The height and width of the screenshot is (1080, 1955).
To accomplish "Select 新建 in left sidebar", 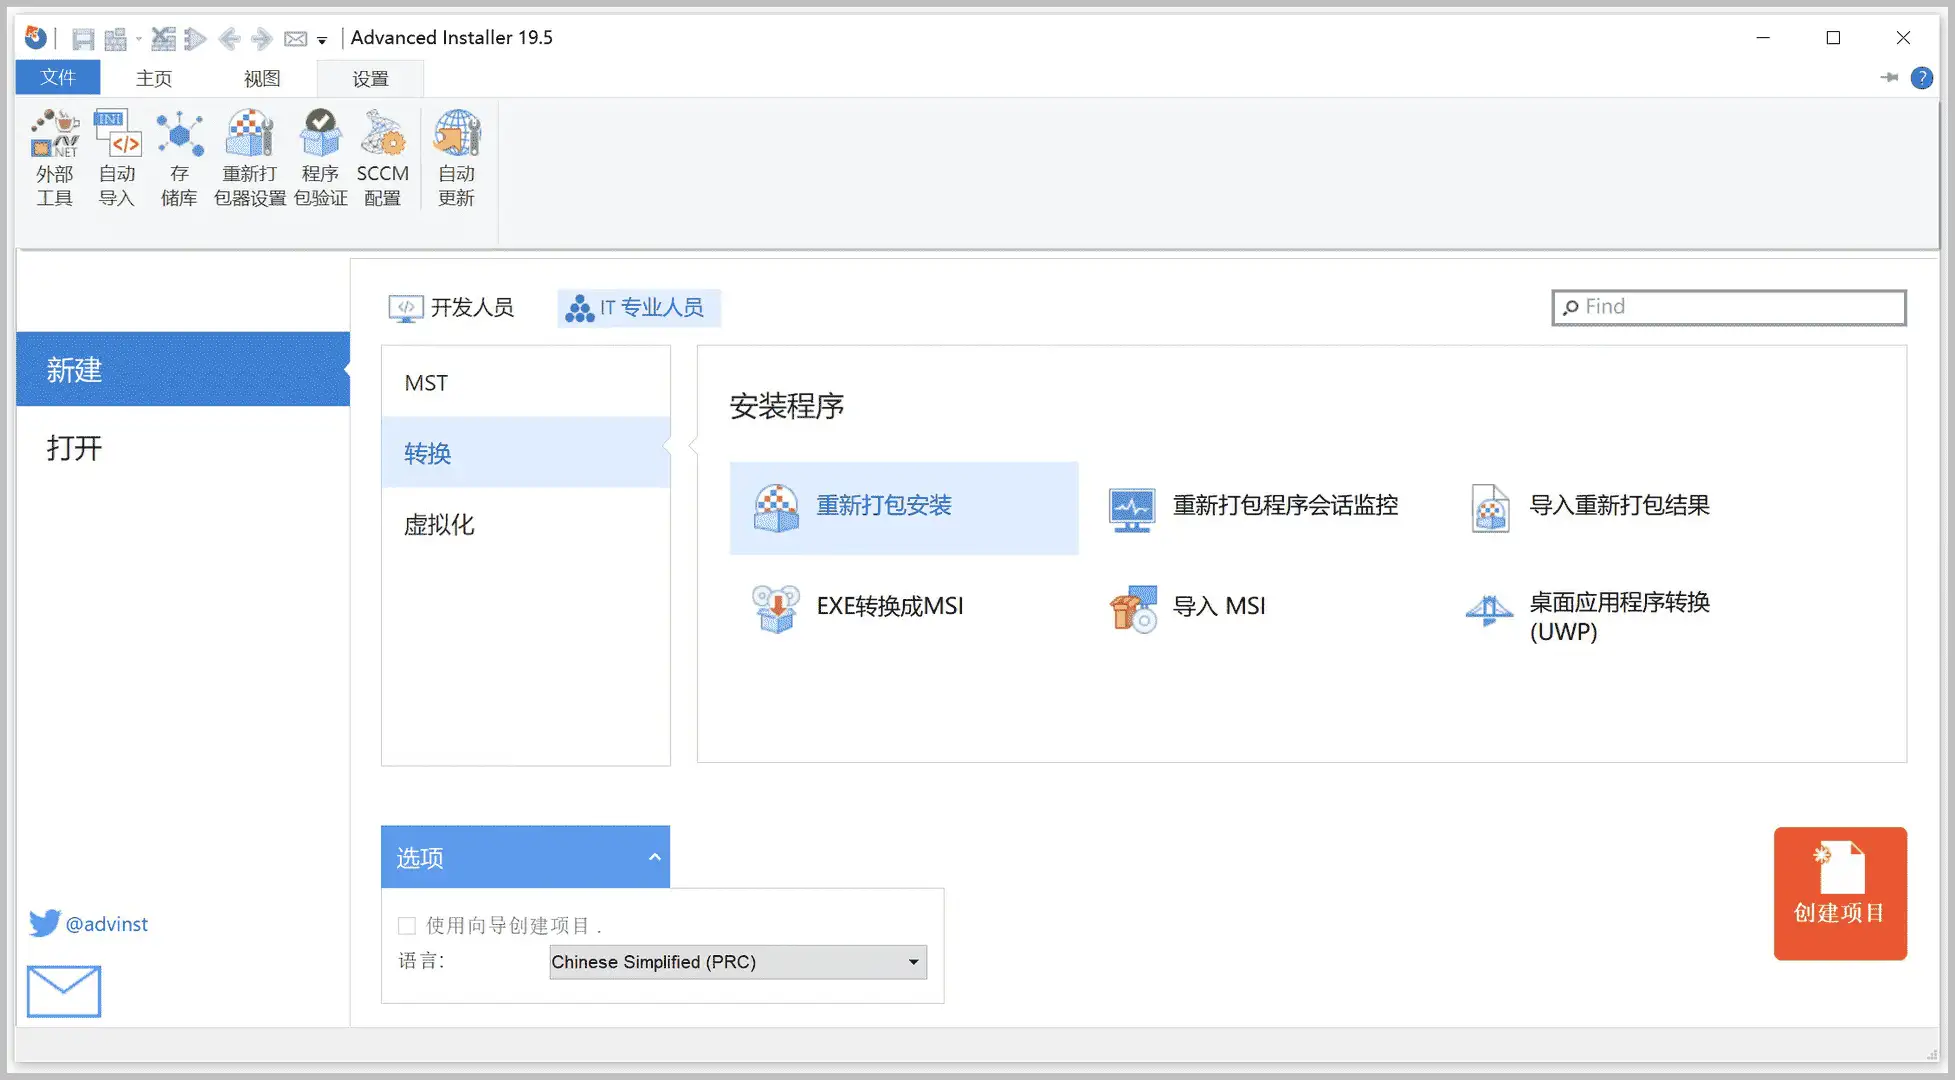I will 183,369.
